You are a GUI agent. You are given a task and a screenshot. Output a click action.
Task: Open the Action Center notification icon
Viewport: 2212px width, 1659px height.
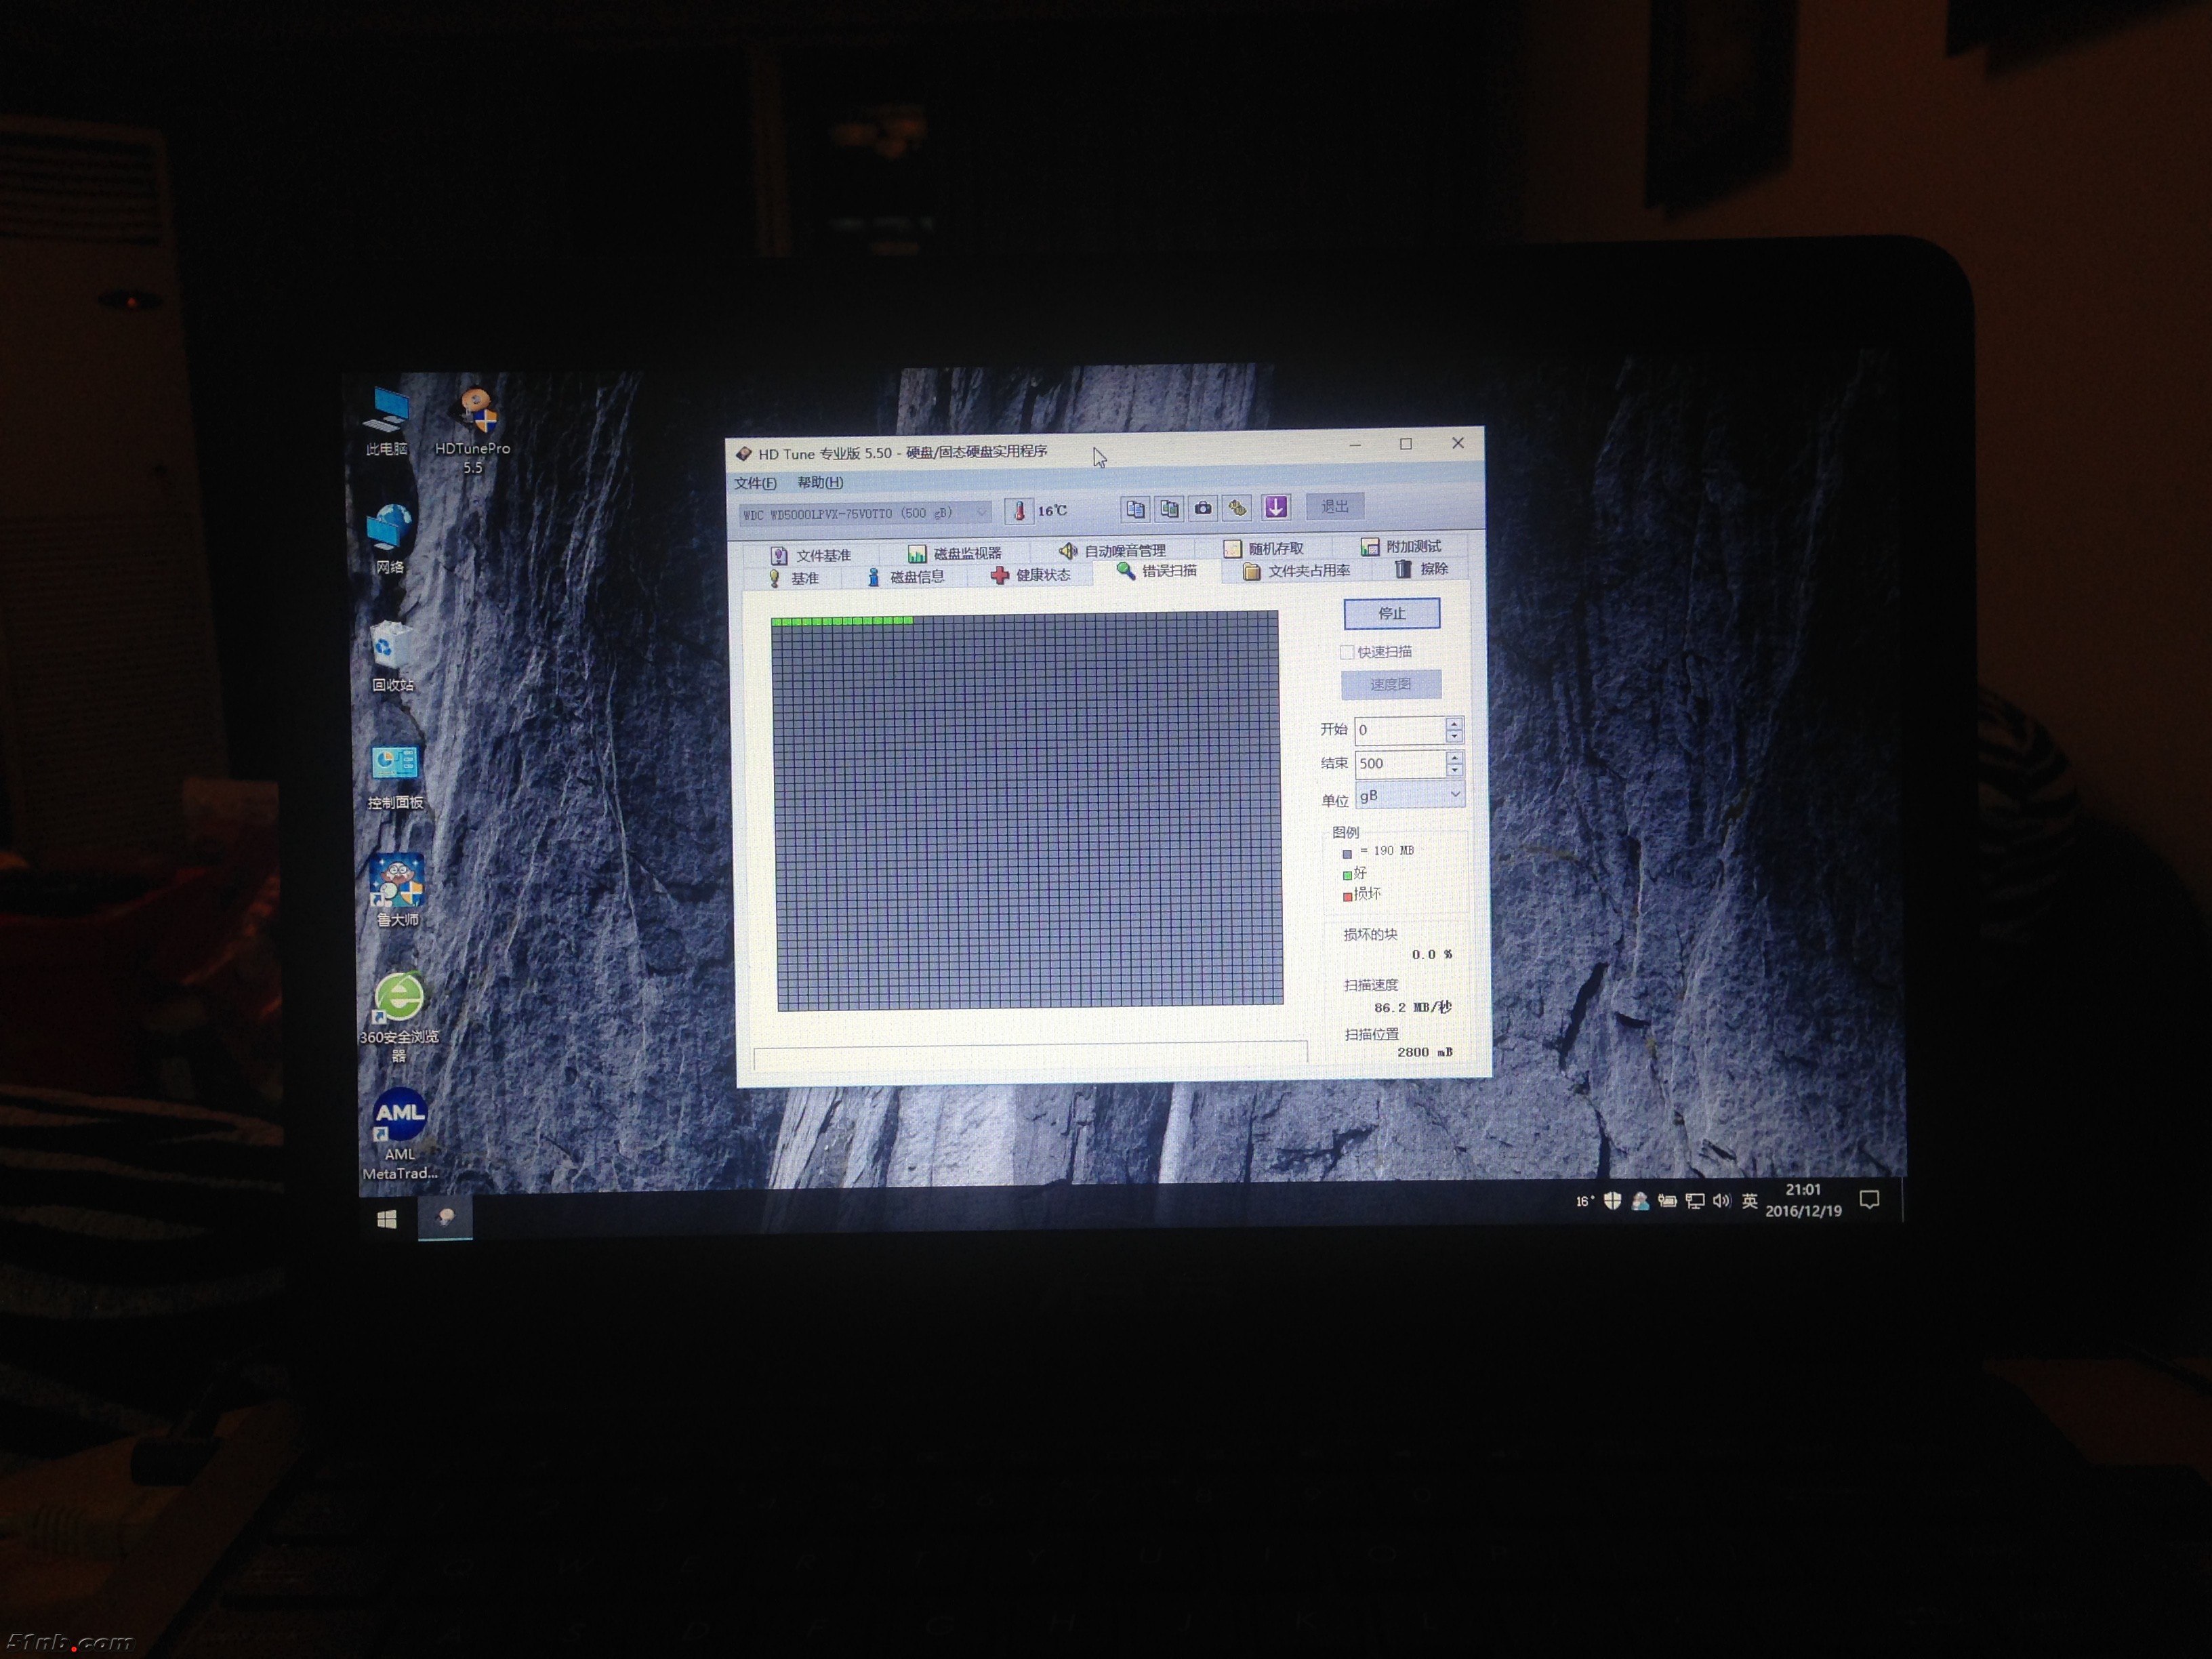[x=1869, y=1199]
